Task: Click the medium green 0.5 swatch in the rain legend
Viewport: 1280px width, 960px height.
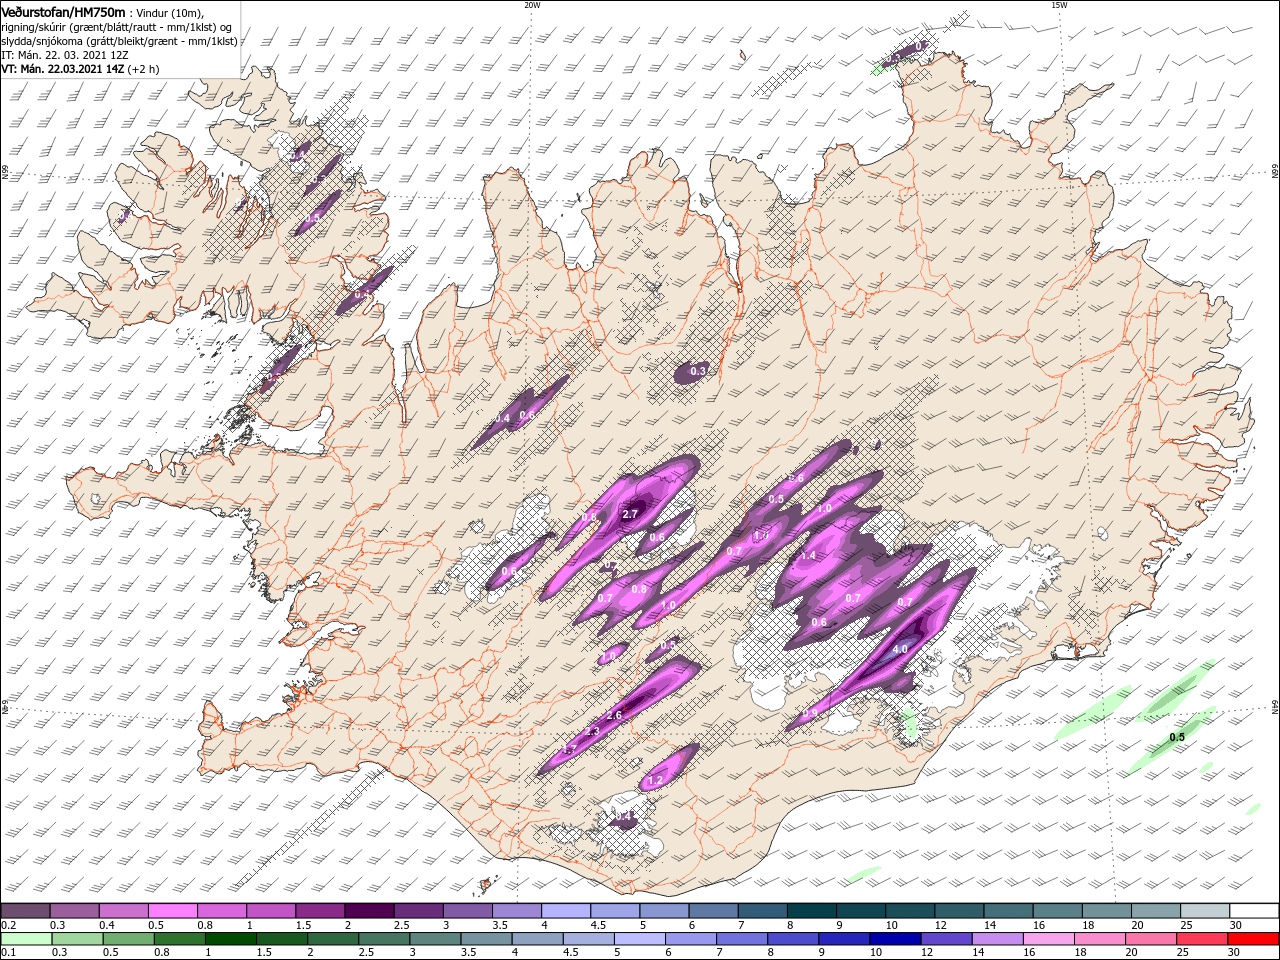Action: pos(130,939)
